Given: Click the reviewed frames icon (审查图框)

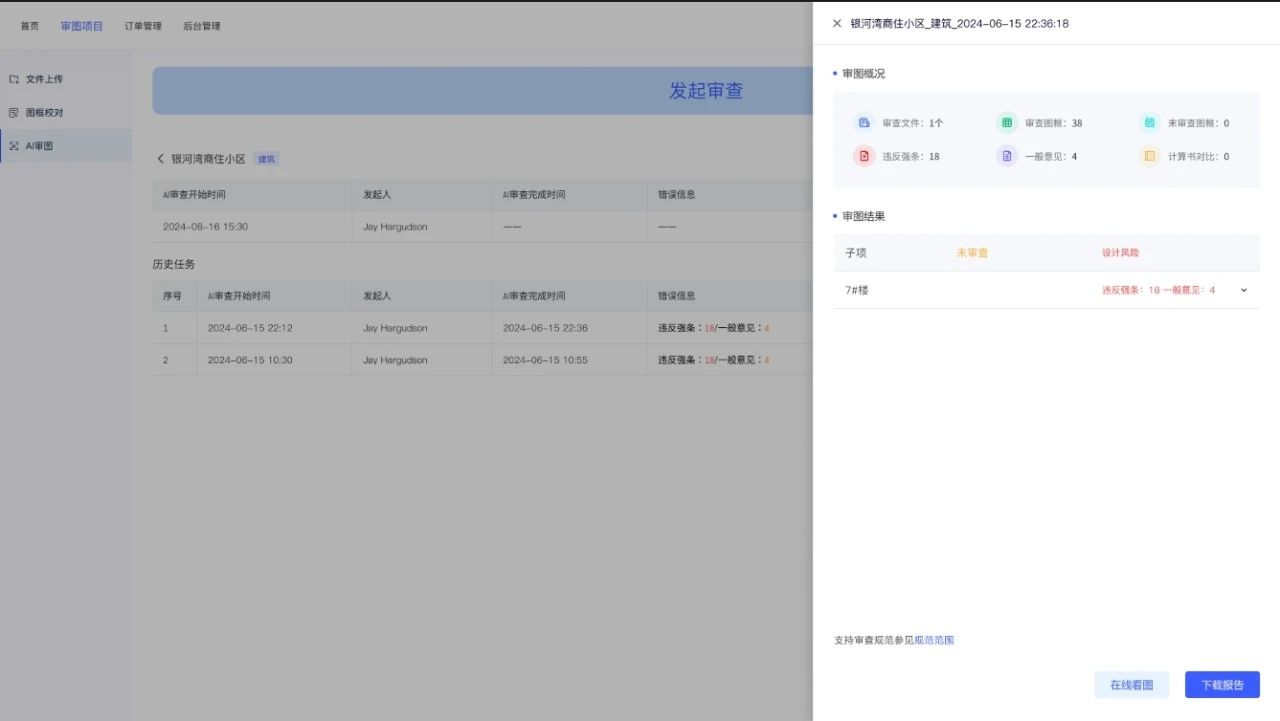Looking at the screenshot, I should click(1006, 123).
